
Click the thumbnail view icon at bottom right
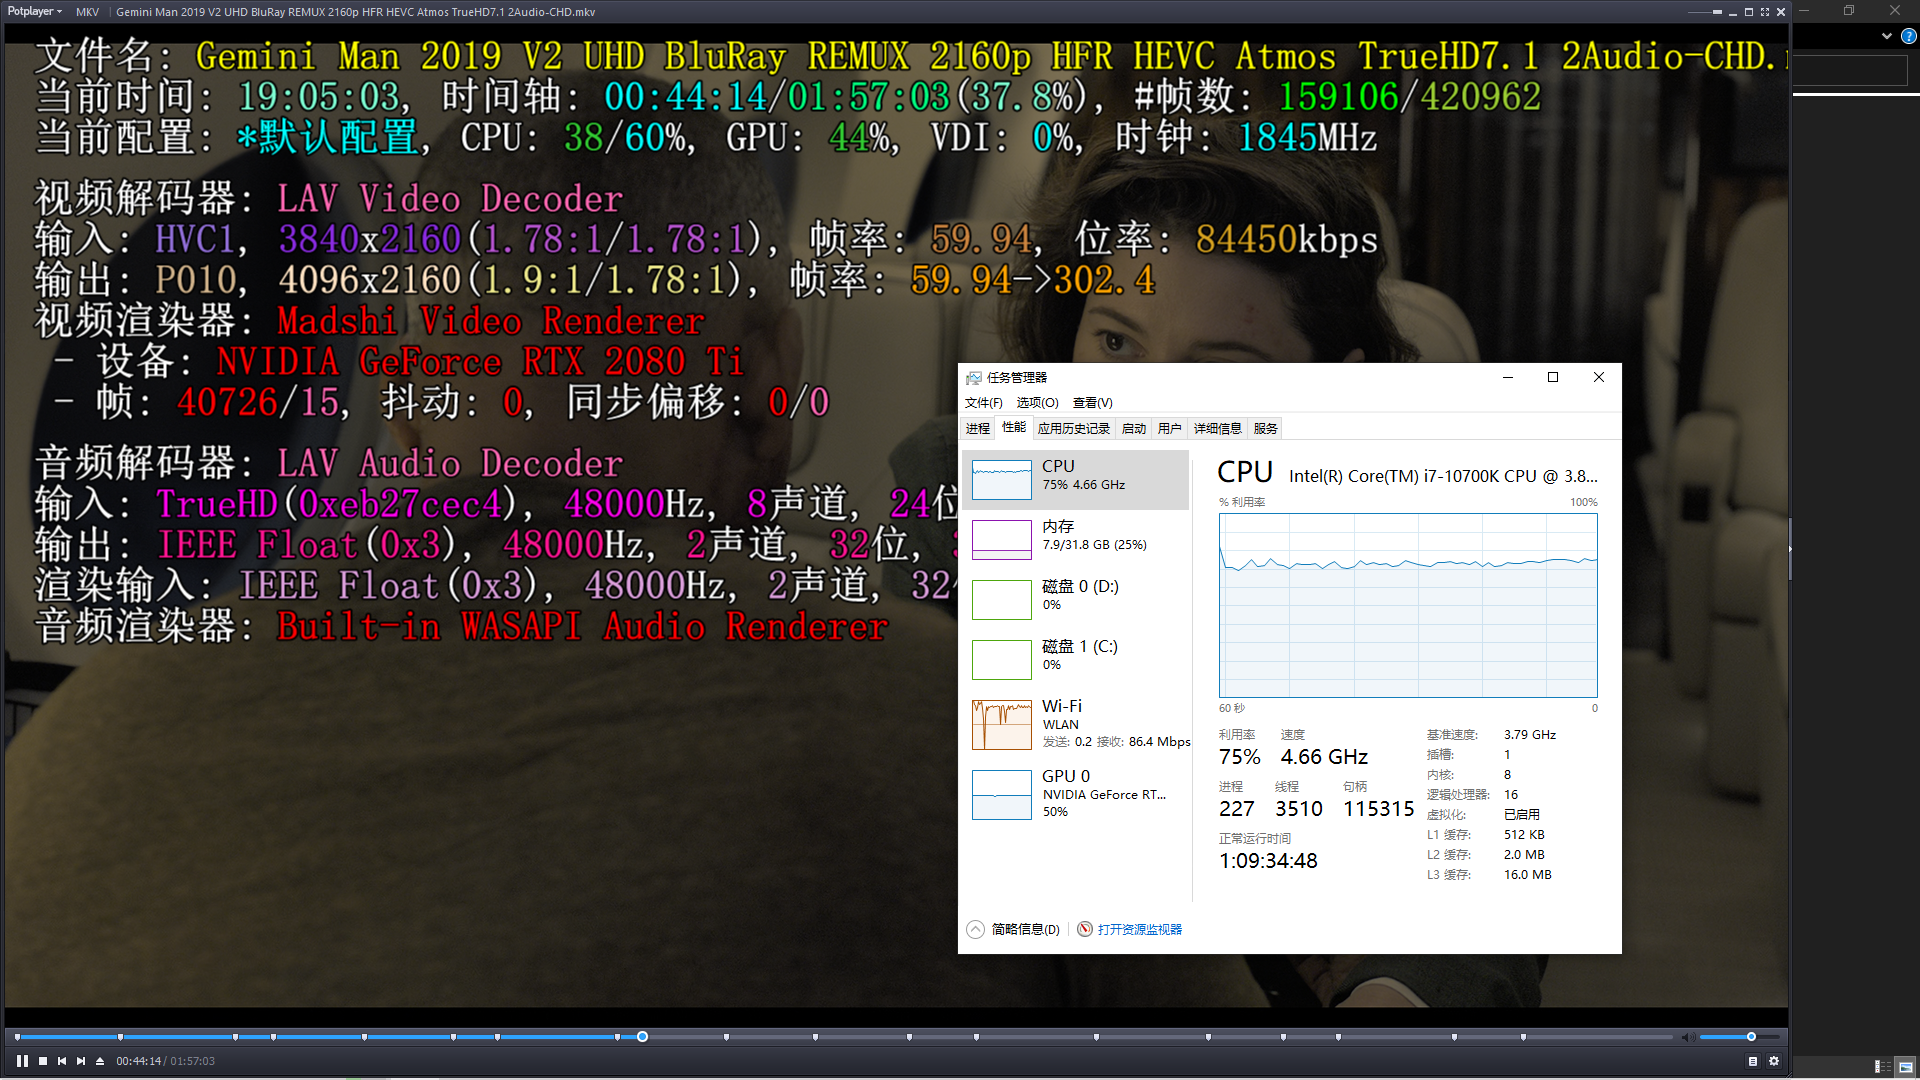(x=1905, y=1067)
